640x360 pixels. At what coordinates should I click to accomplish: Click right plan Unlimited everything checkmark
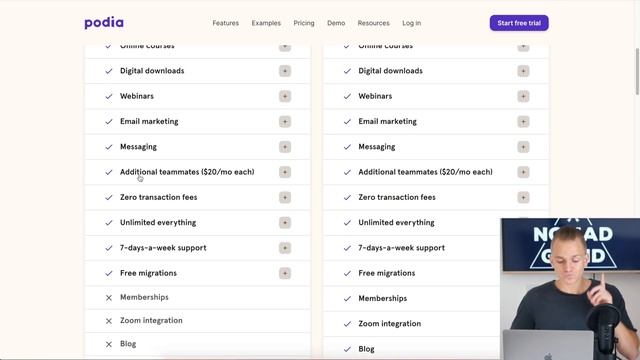tap(347, 223)
